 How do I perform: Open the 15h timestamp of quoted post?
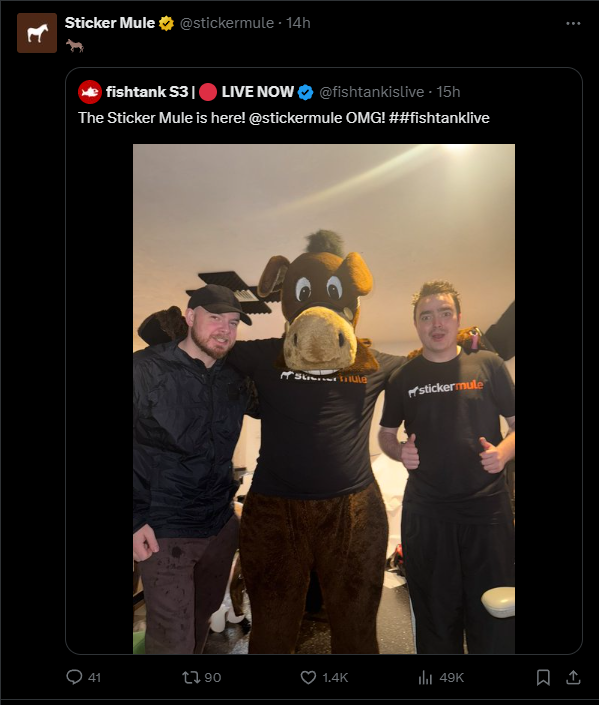[448, 92]
